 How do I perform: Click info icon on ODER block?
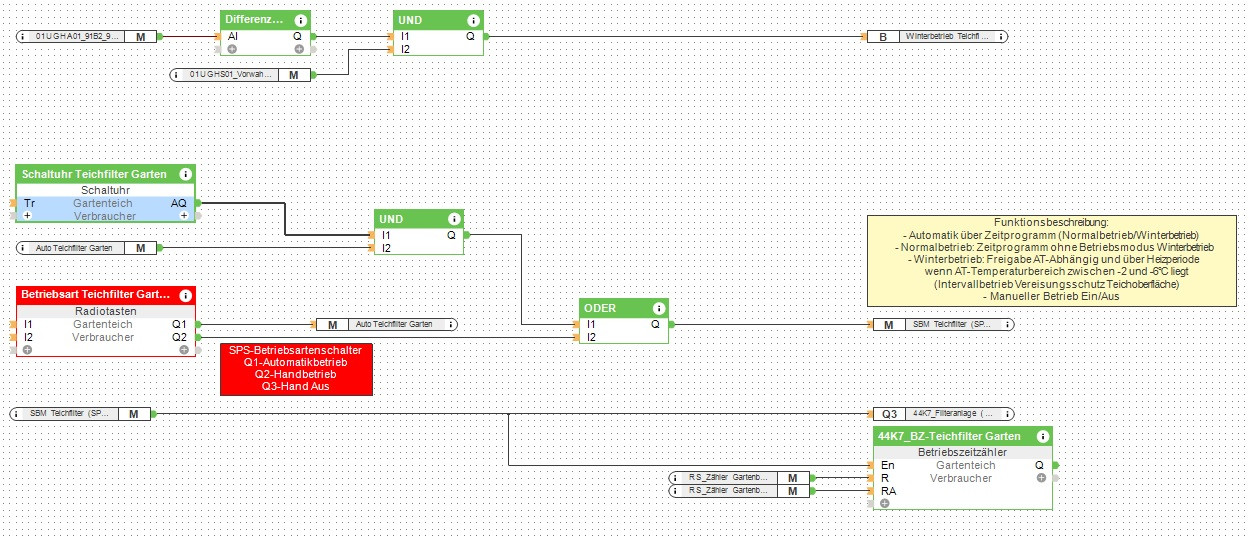(659, 308)
